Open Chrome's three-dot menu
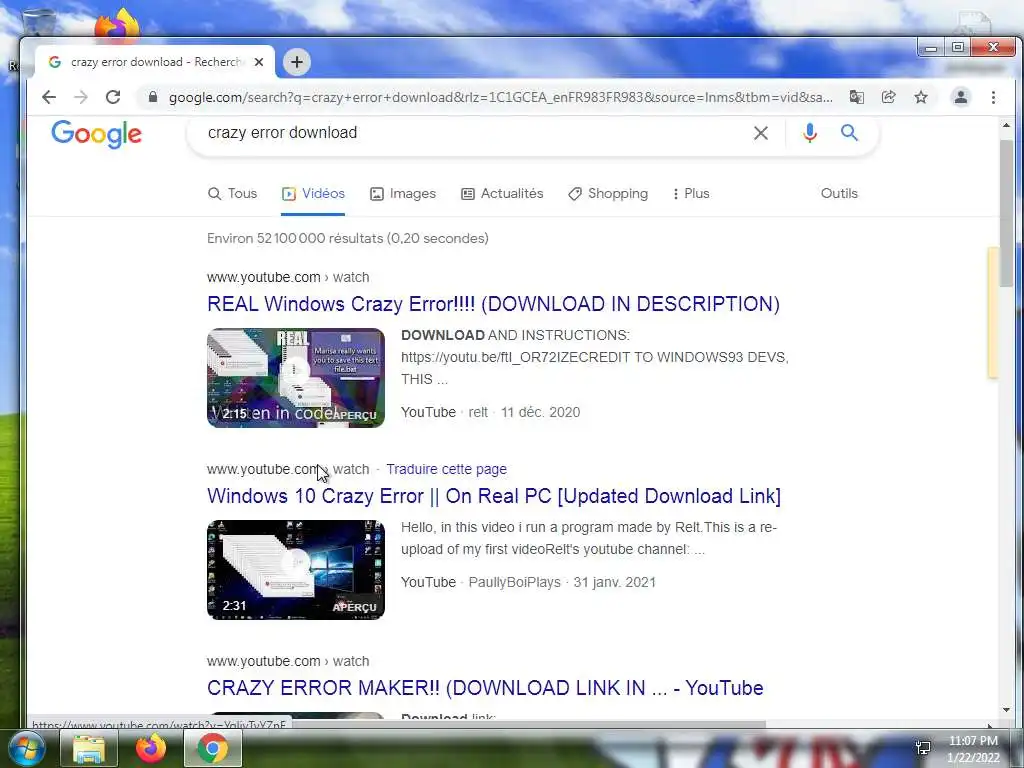Viewport: 1024px width, 768px height. (x=993, y=97)
